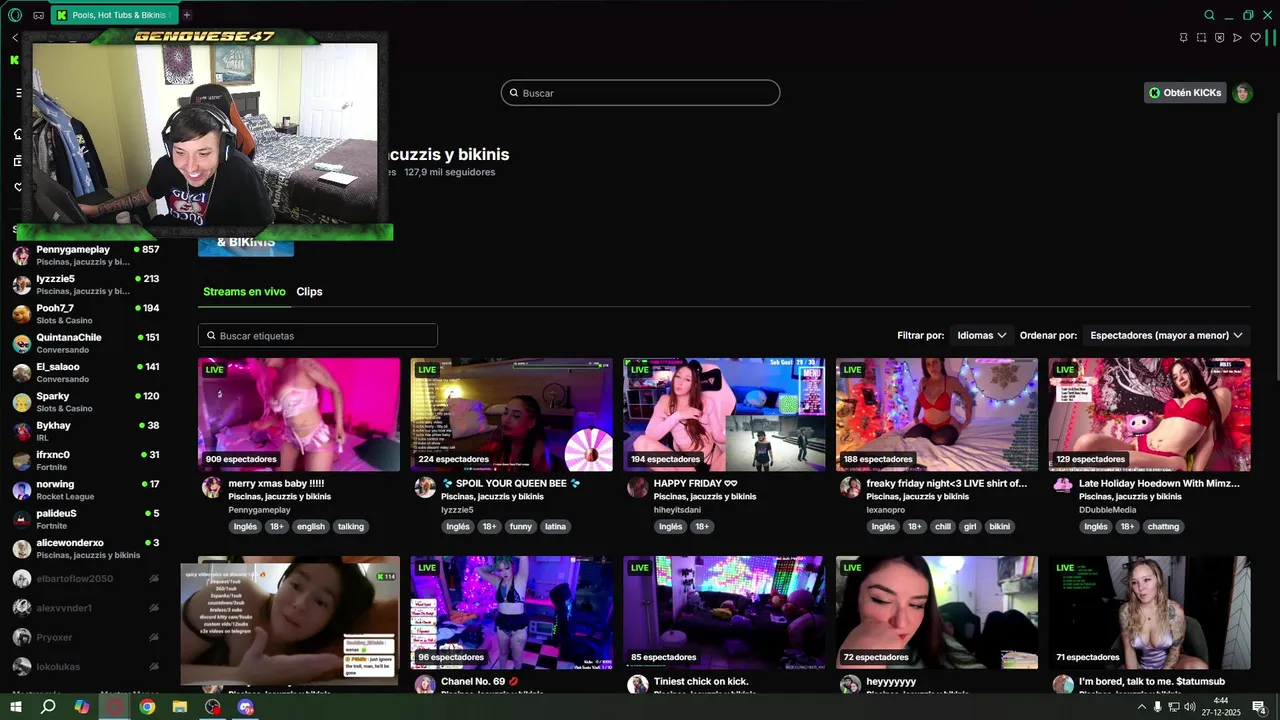The height and width of the screenshot is (720, 1280).
Task: Click the funny tag chip
Action: tap(521, 527)
